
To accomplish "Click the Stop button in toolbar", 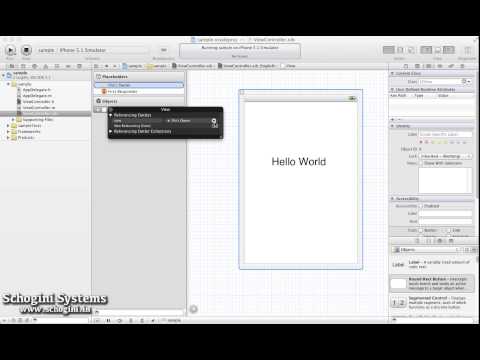I will click(26, 50).
